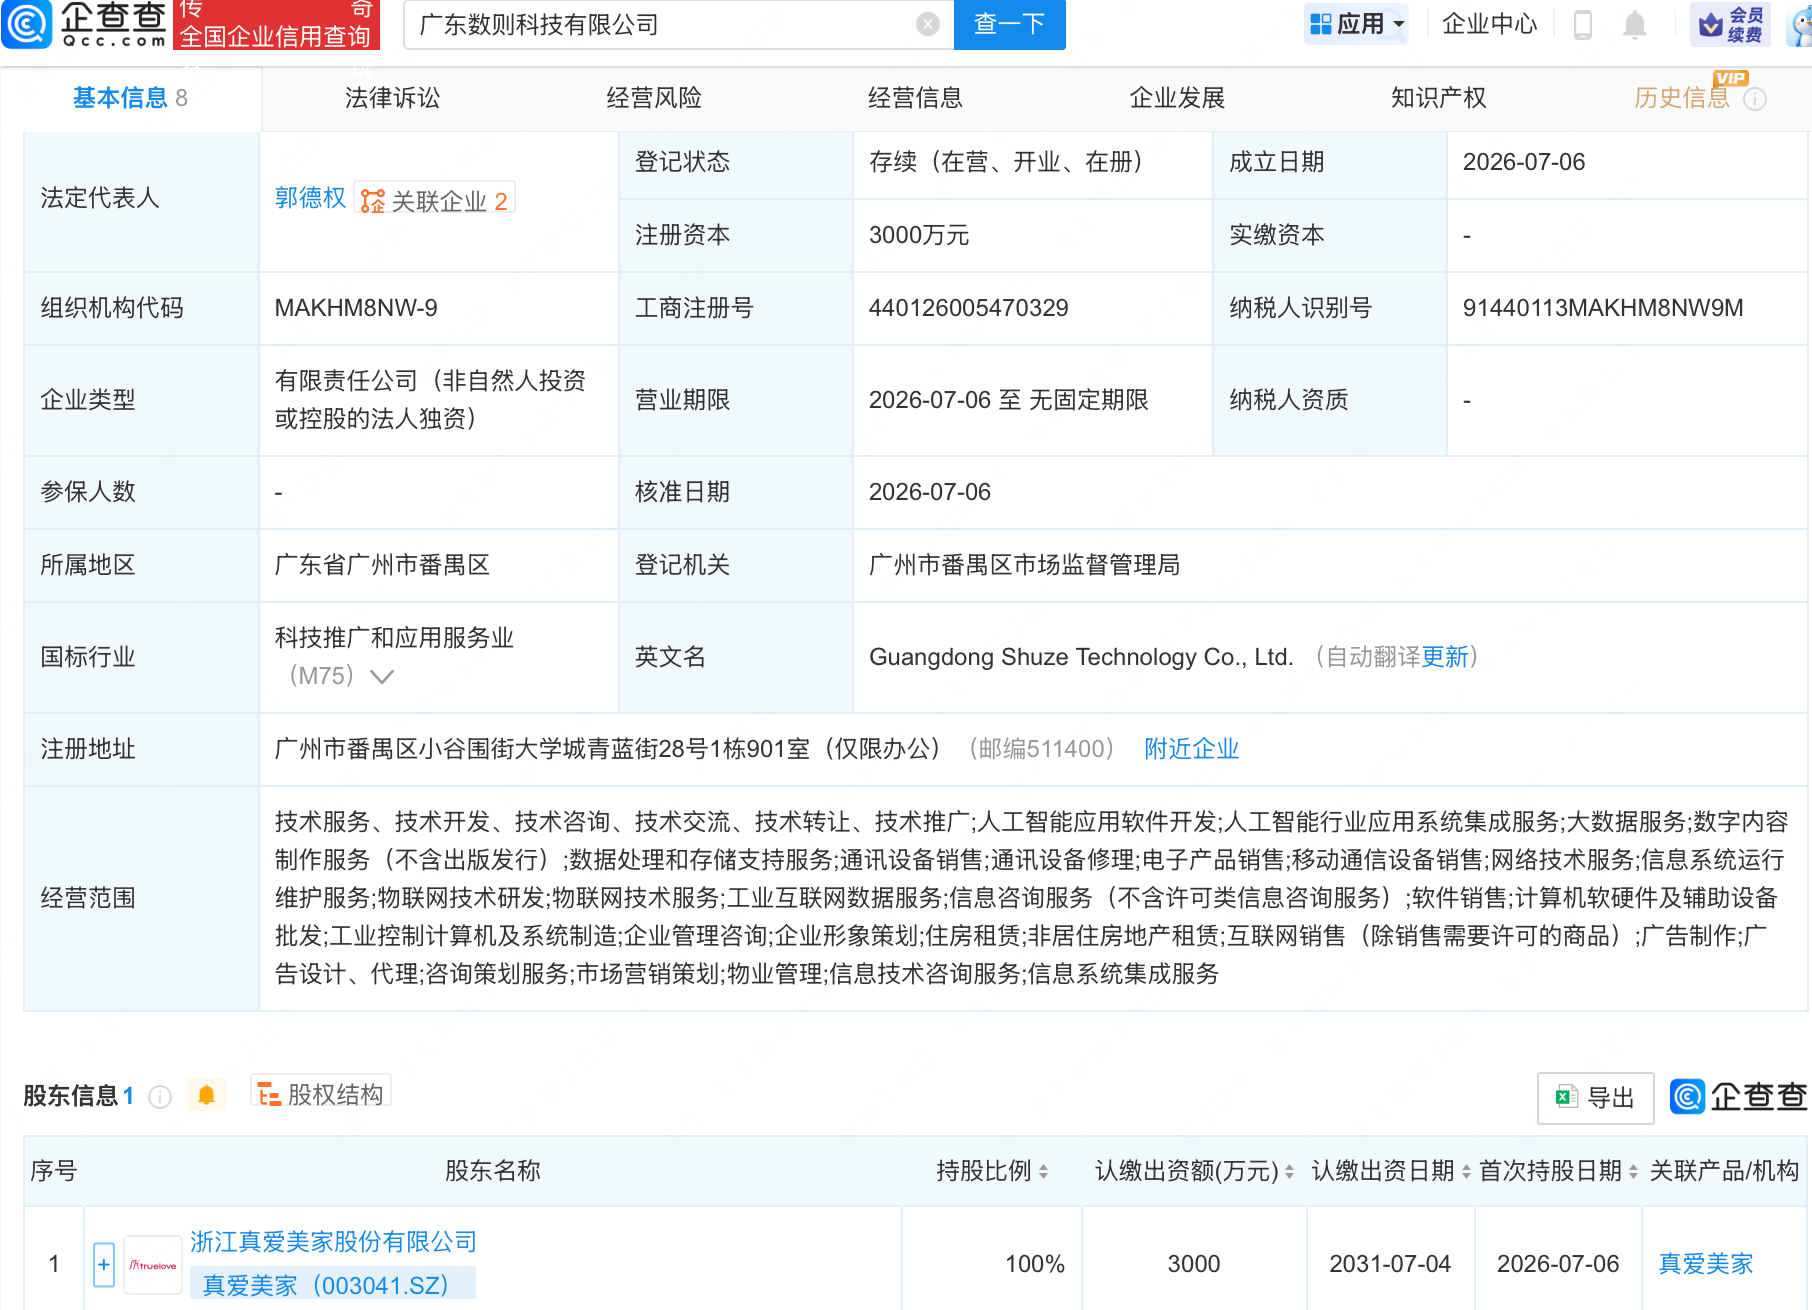The height and width of the screenshot is (1310, 1812).
Task: Open 真爱美家 related product link
Action: pyautogui.click(x=1705, y=1264)
